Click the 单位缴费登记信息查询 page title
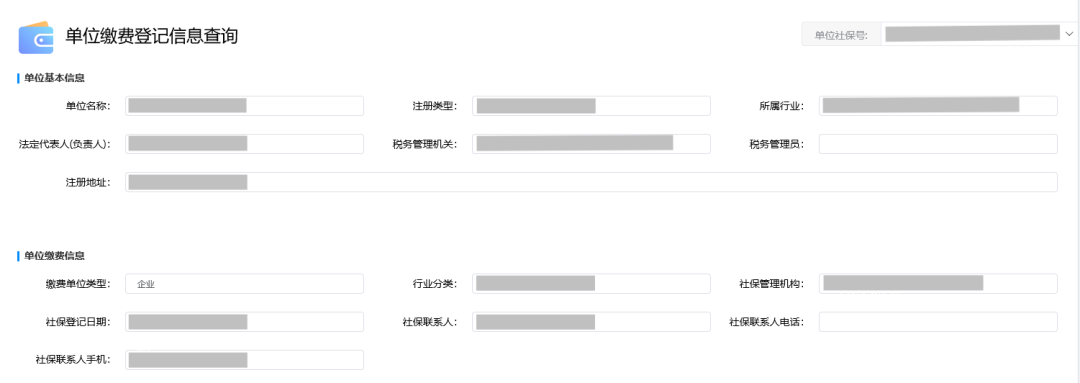 pyautogui.click(x=152, y=36)
